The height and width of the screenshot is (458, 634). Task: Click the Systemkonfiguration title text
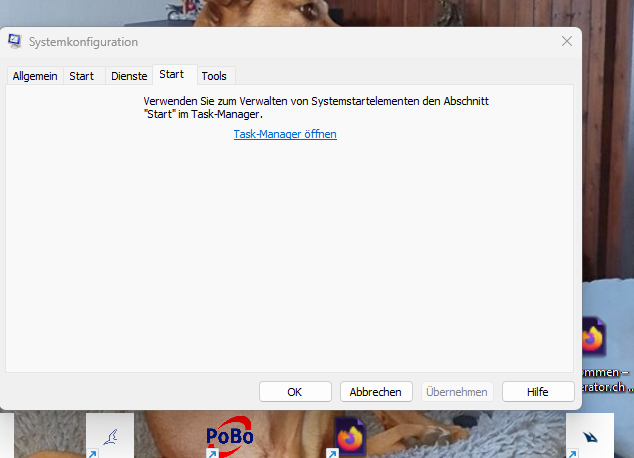[x=84, y=42]
